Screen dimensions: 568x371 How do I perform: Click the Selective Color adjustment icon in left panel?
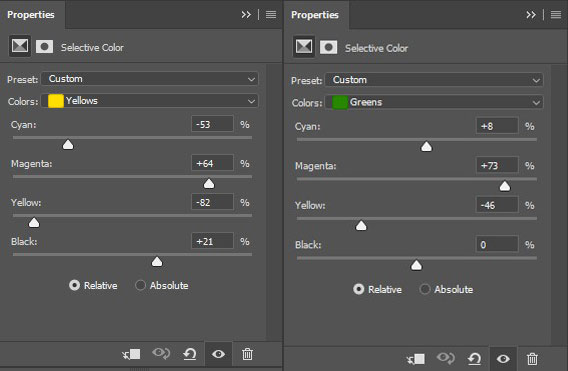click(x=20, y=46)
